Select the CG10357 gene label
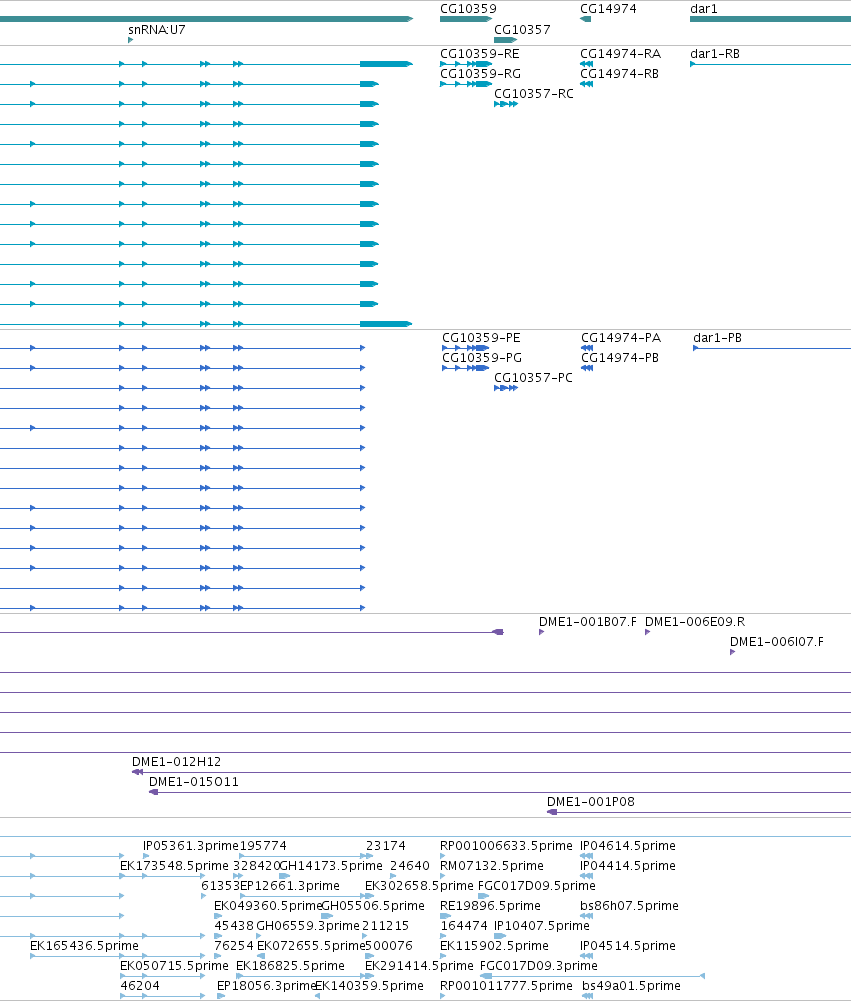Screen dimensions: 851x1001 tap(522, 29)
